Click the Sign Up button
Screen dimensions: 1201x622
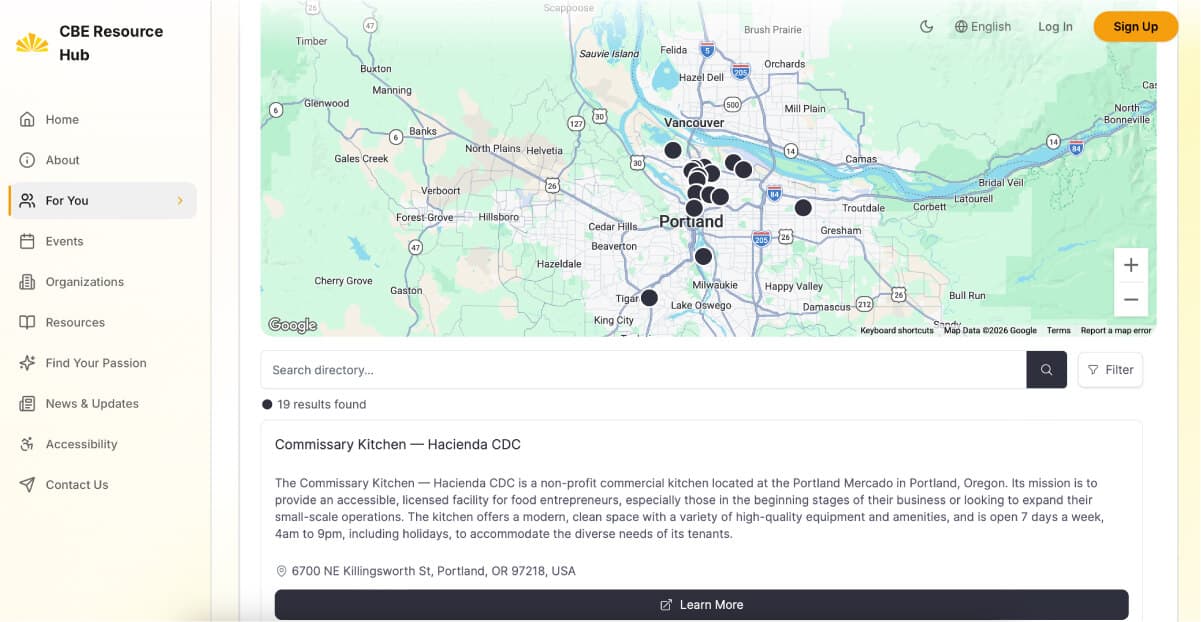1135,27
